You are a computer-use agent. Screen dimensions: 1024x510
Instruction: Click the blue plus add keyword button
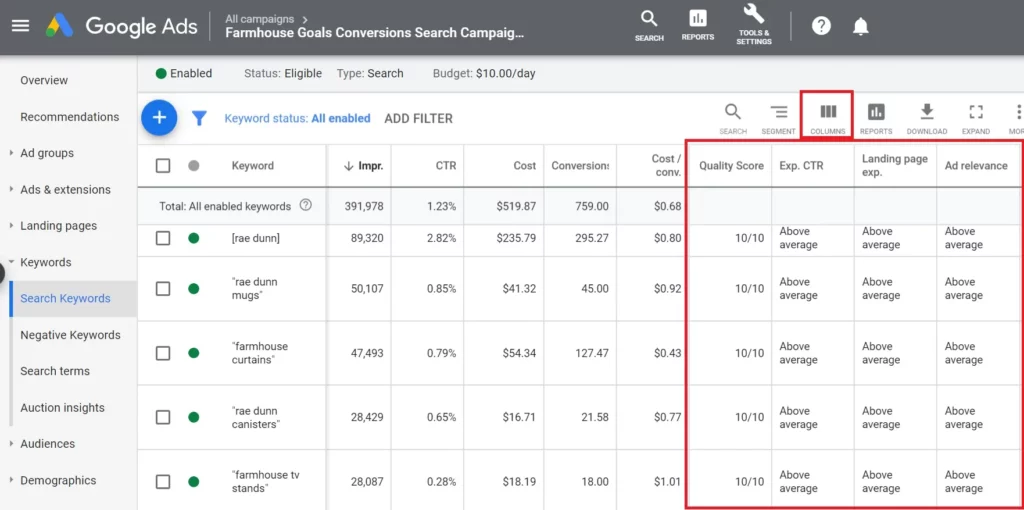click(159, 118)
